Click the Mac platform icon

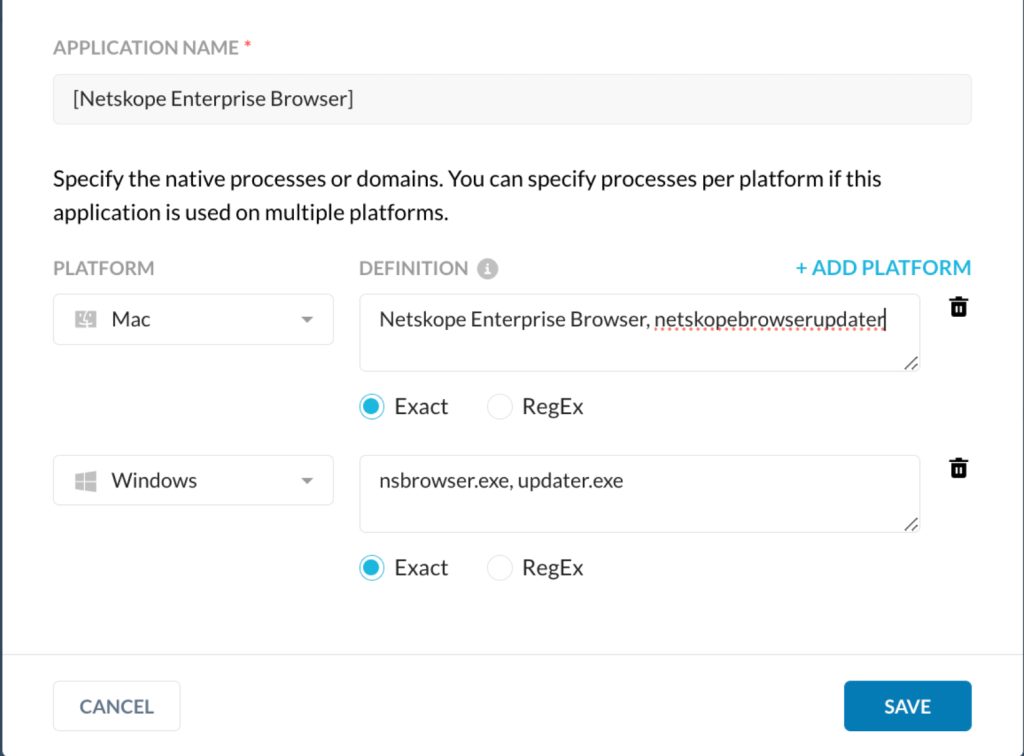click(86, 319)
